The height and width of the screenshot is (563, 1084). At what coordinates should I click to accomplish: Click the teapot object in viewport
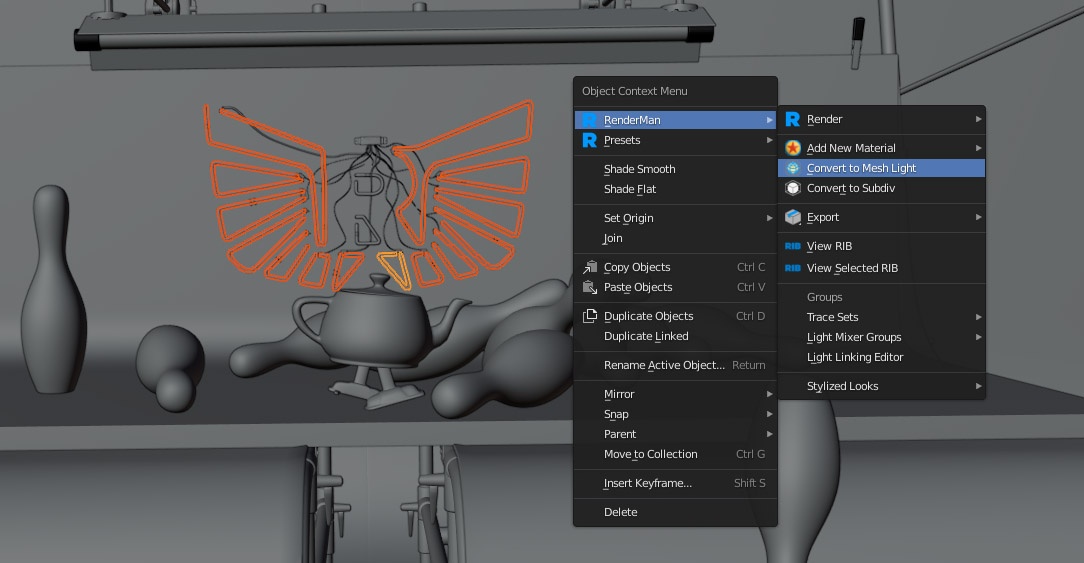click(x=377, y=322)
